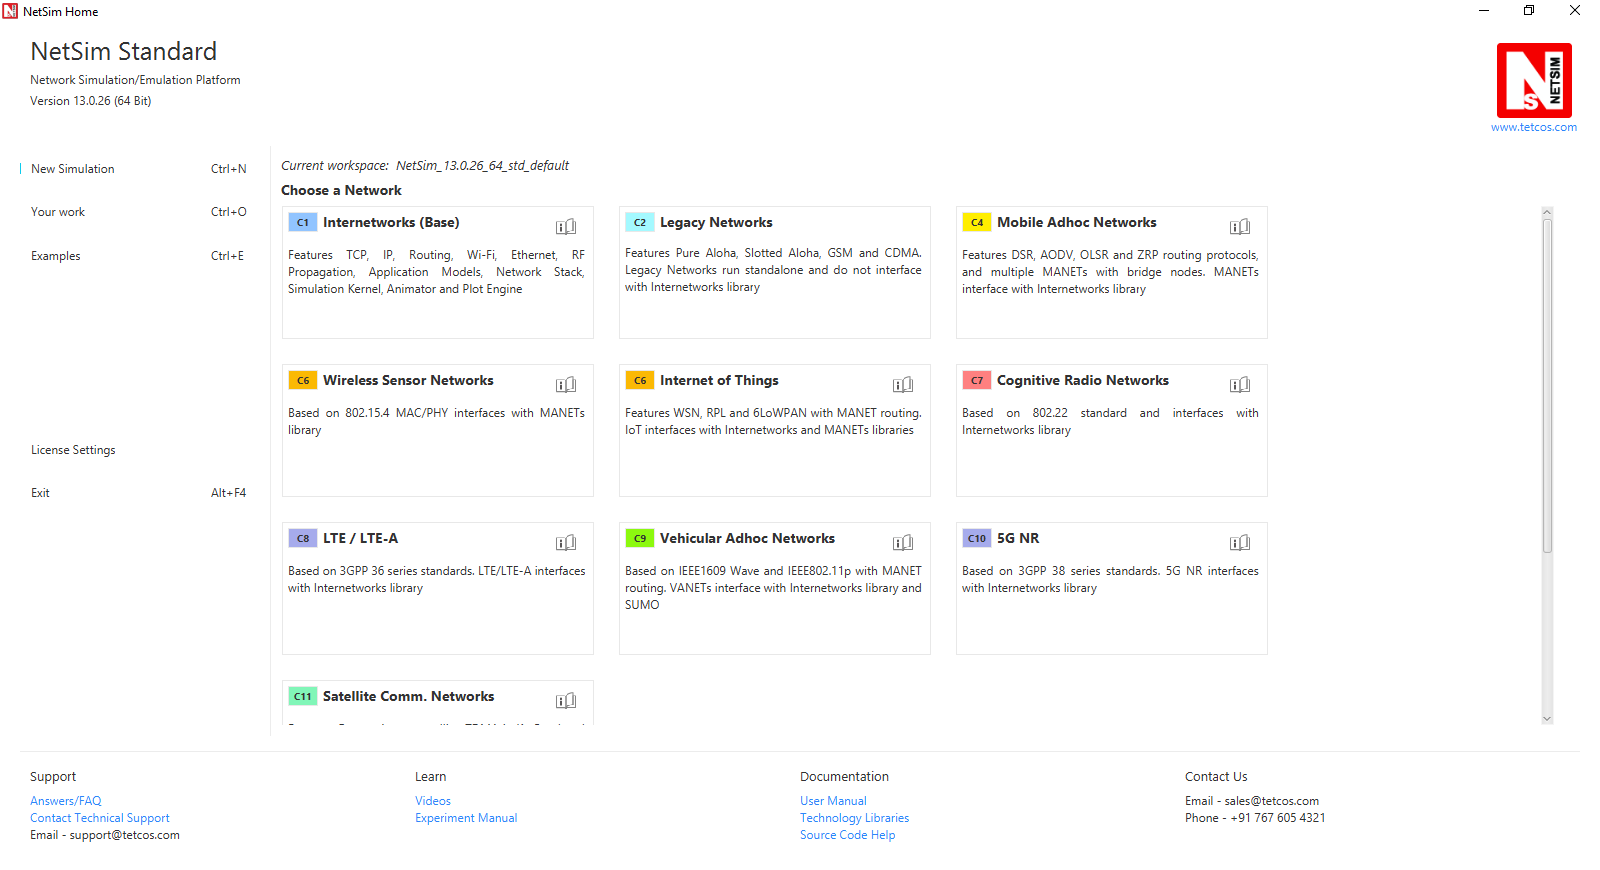Viewport: 1600px width, 870px height.
Task: Open Answers/FAQ link
Action: click(x=66, y=801)
